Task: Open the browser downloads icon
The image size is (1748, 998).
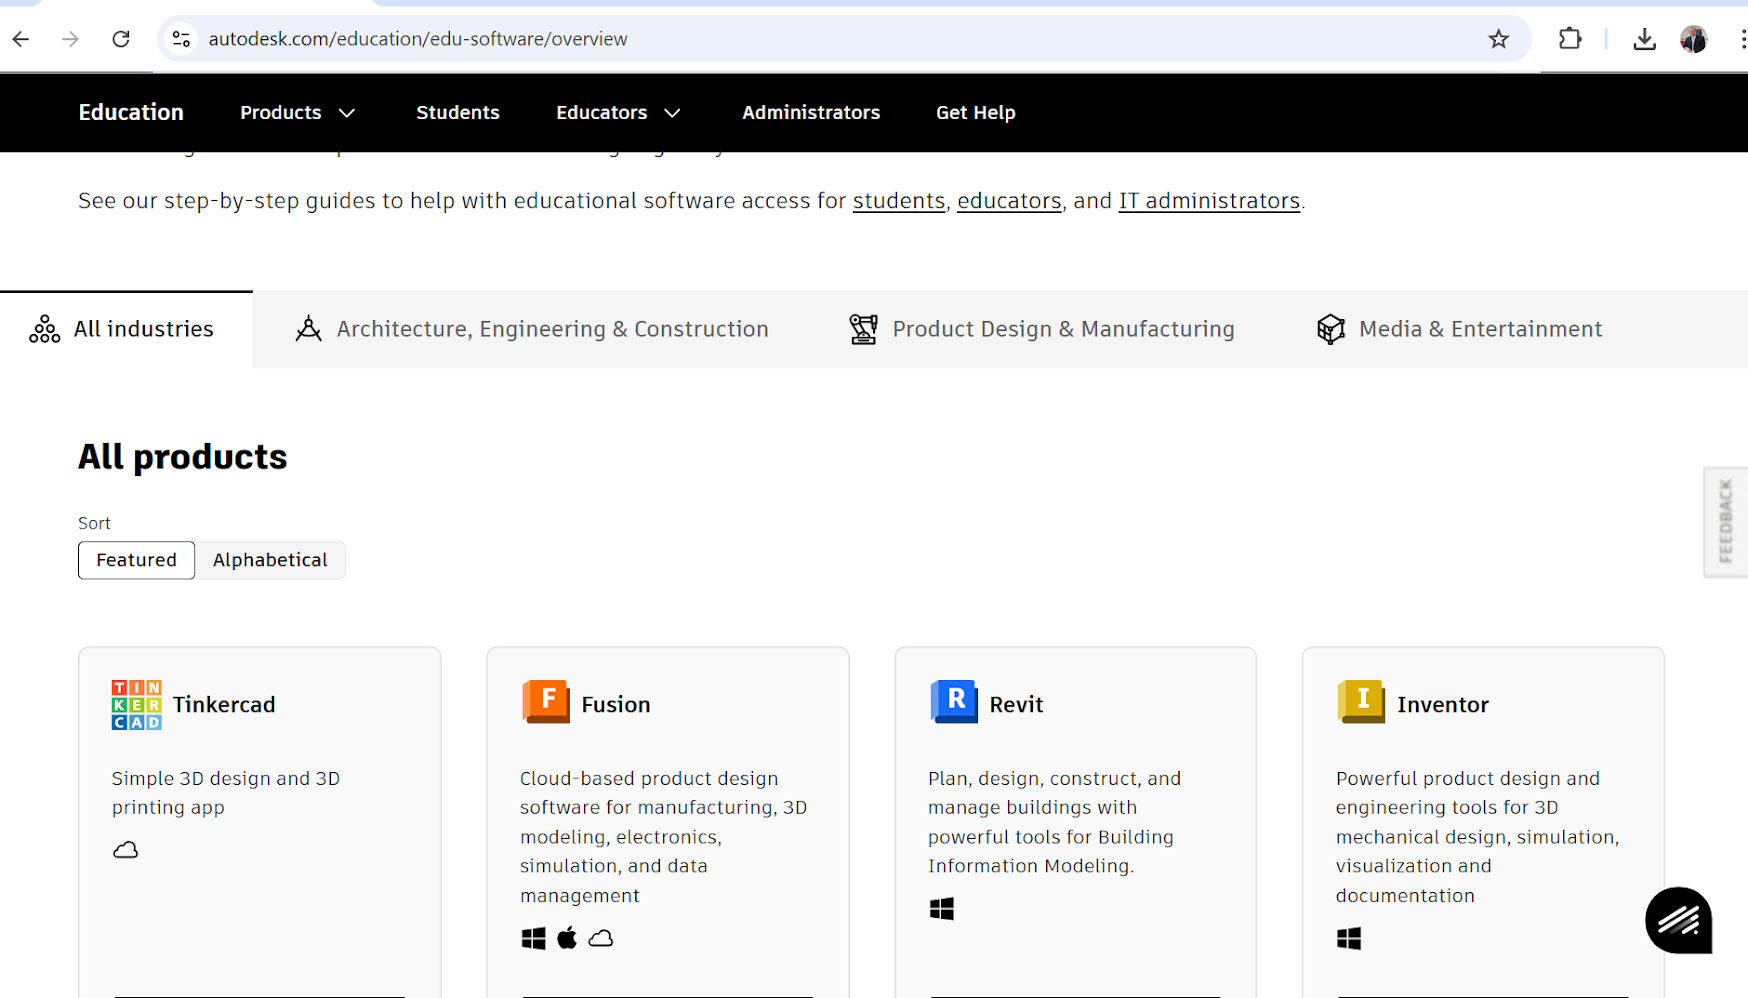Action: pos(1644,39)
